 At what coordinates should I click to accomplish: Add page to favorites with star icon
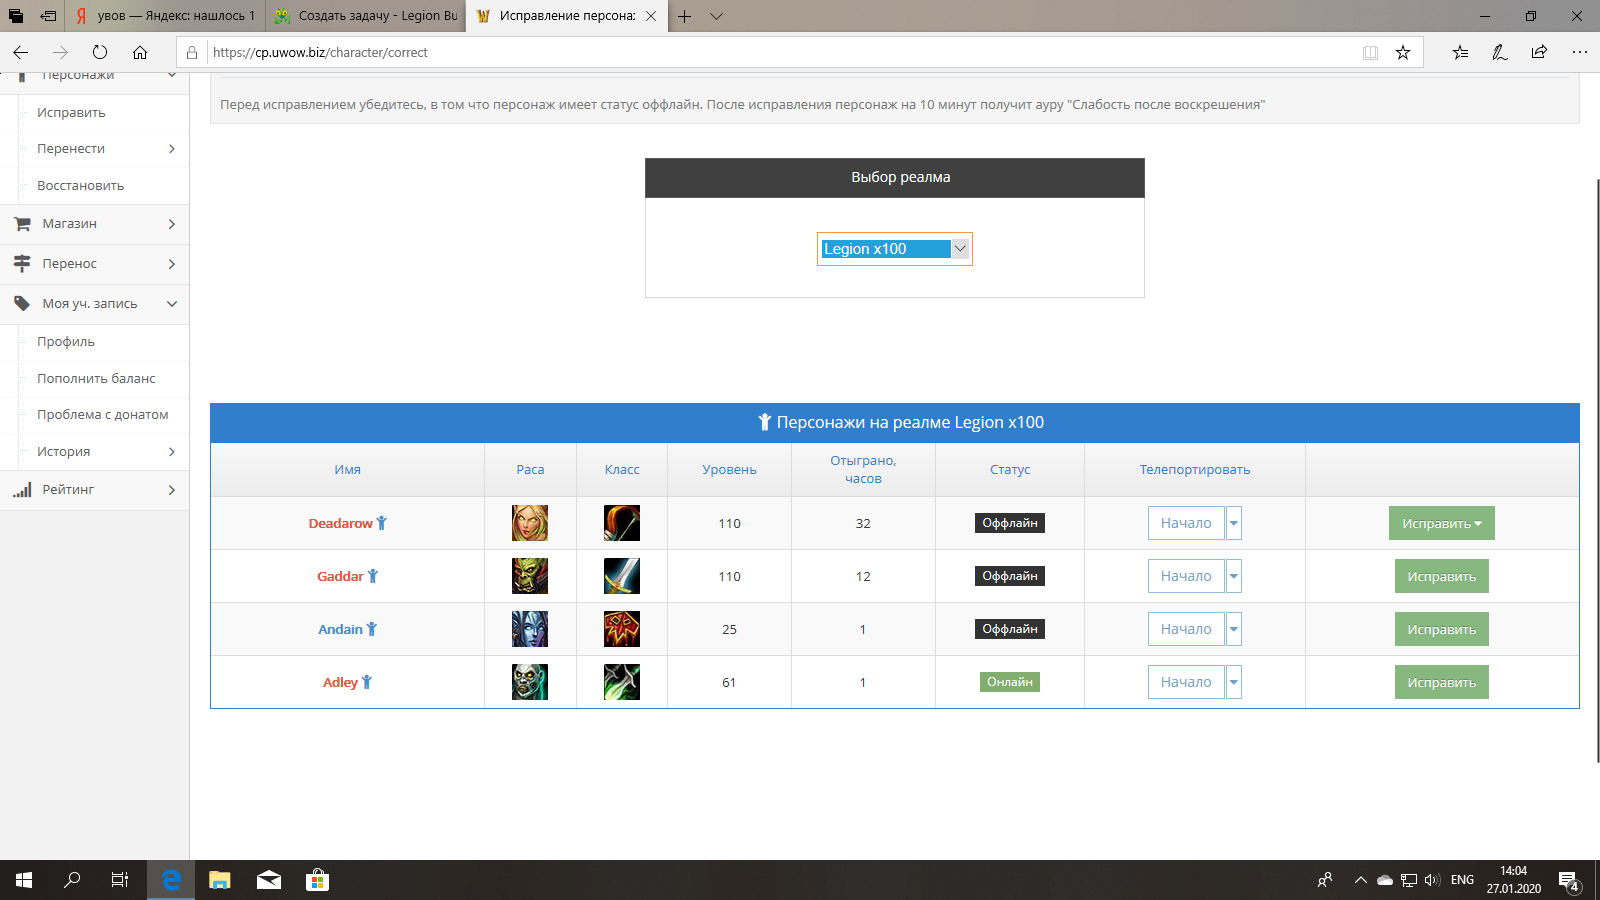(1403, 53)
